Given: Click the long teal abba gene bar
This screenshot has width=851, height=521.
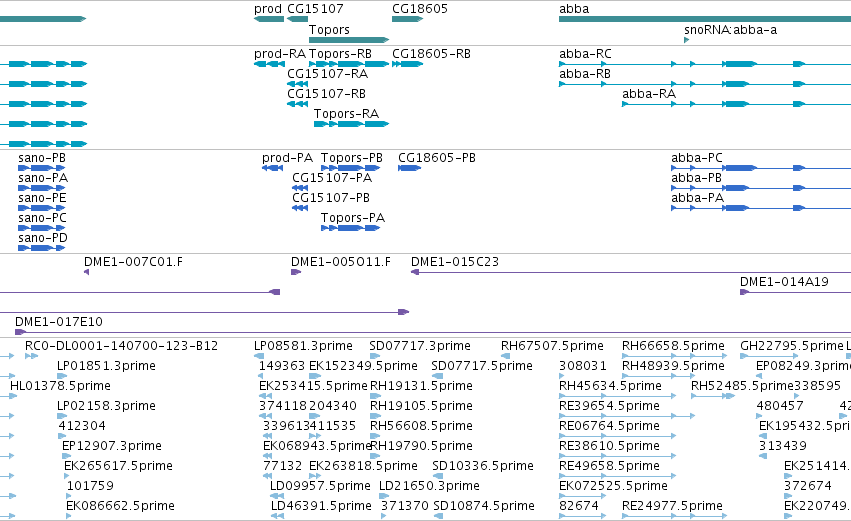Looking at the screenshot, I should coord(704,19).
